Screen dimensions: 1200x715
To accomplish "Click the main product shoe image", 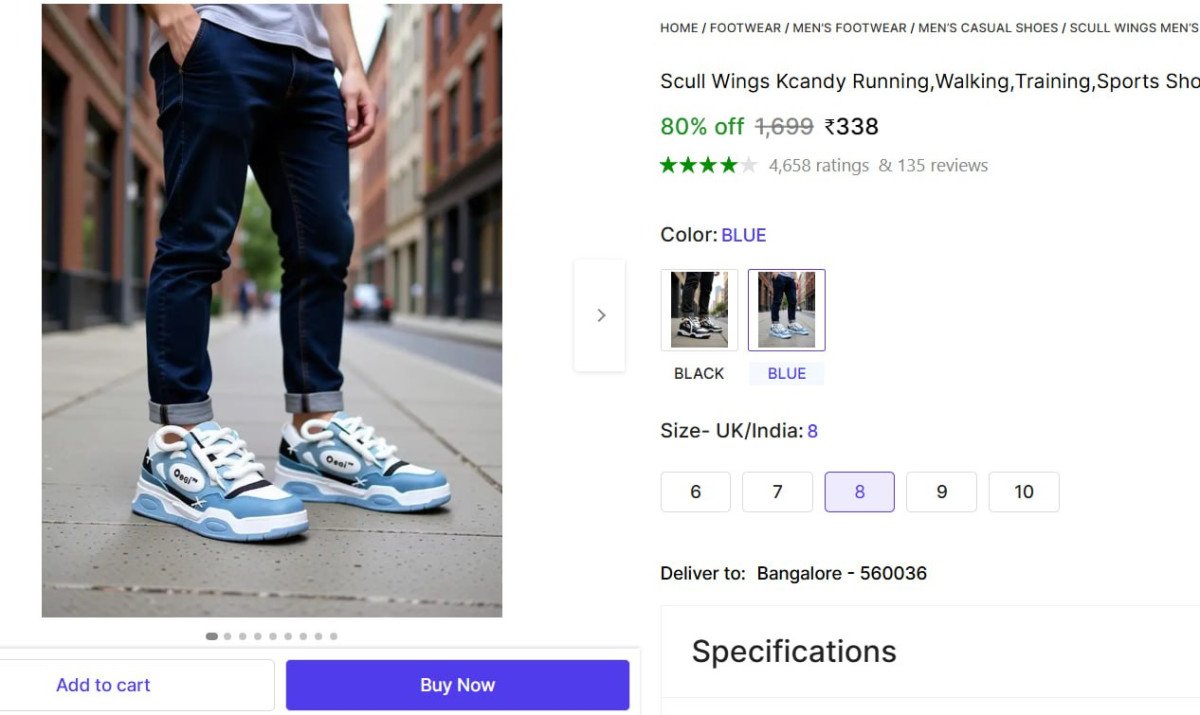I will [x=271, y=310].
